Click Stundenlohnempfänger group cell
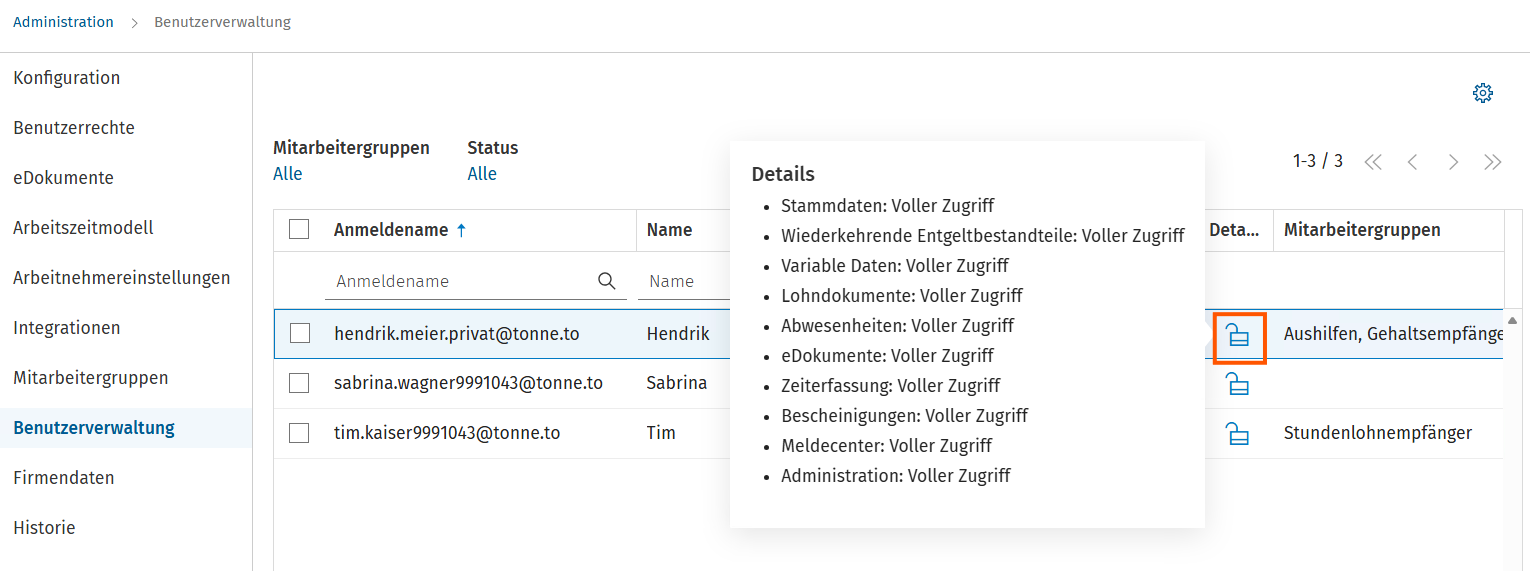1530x571 pixels. click(x=1378, y=433)
